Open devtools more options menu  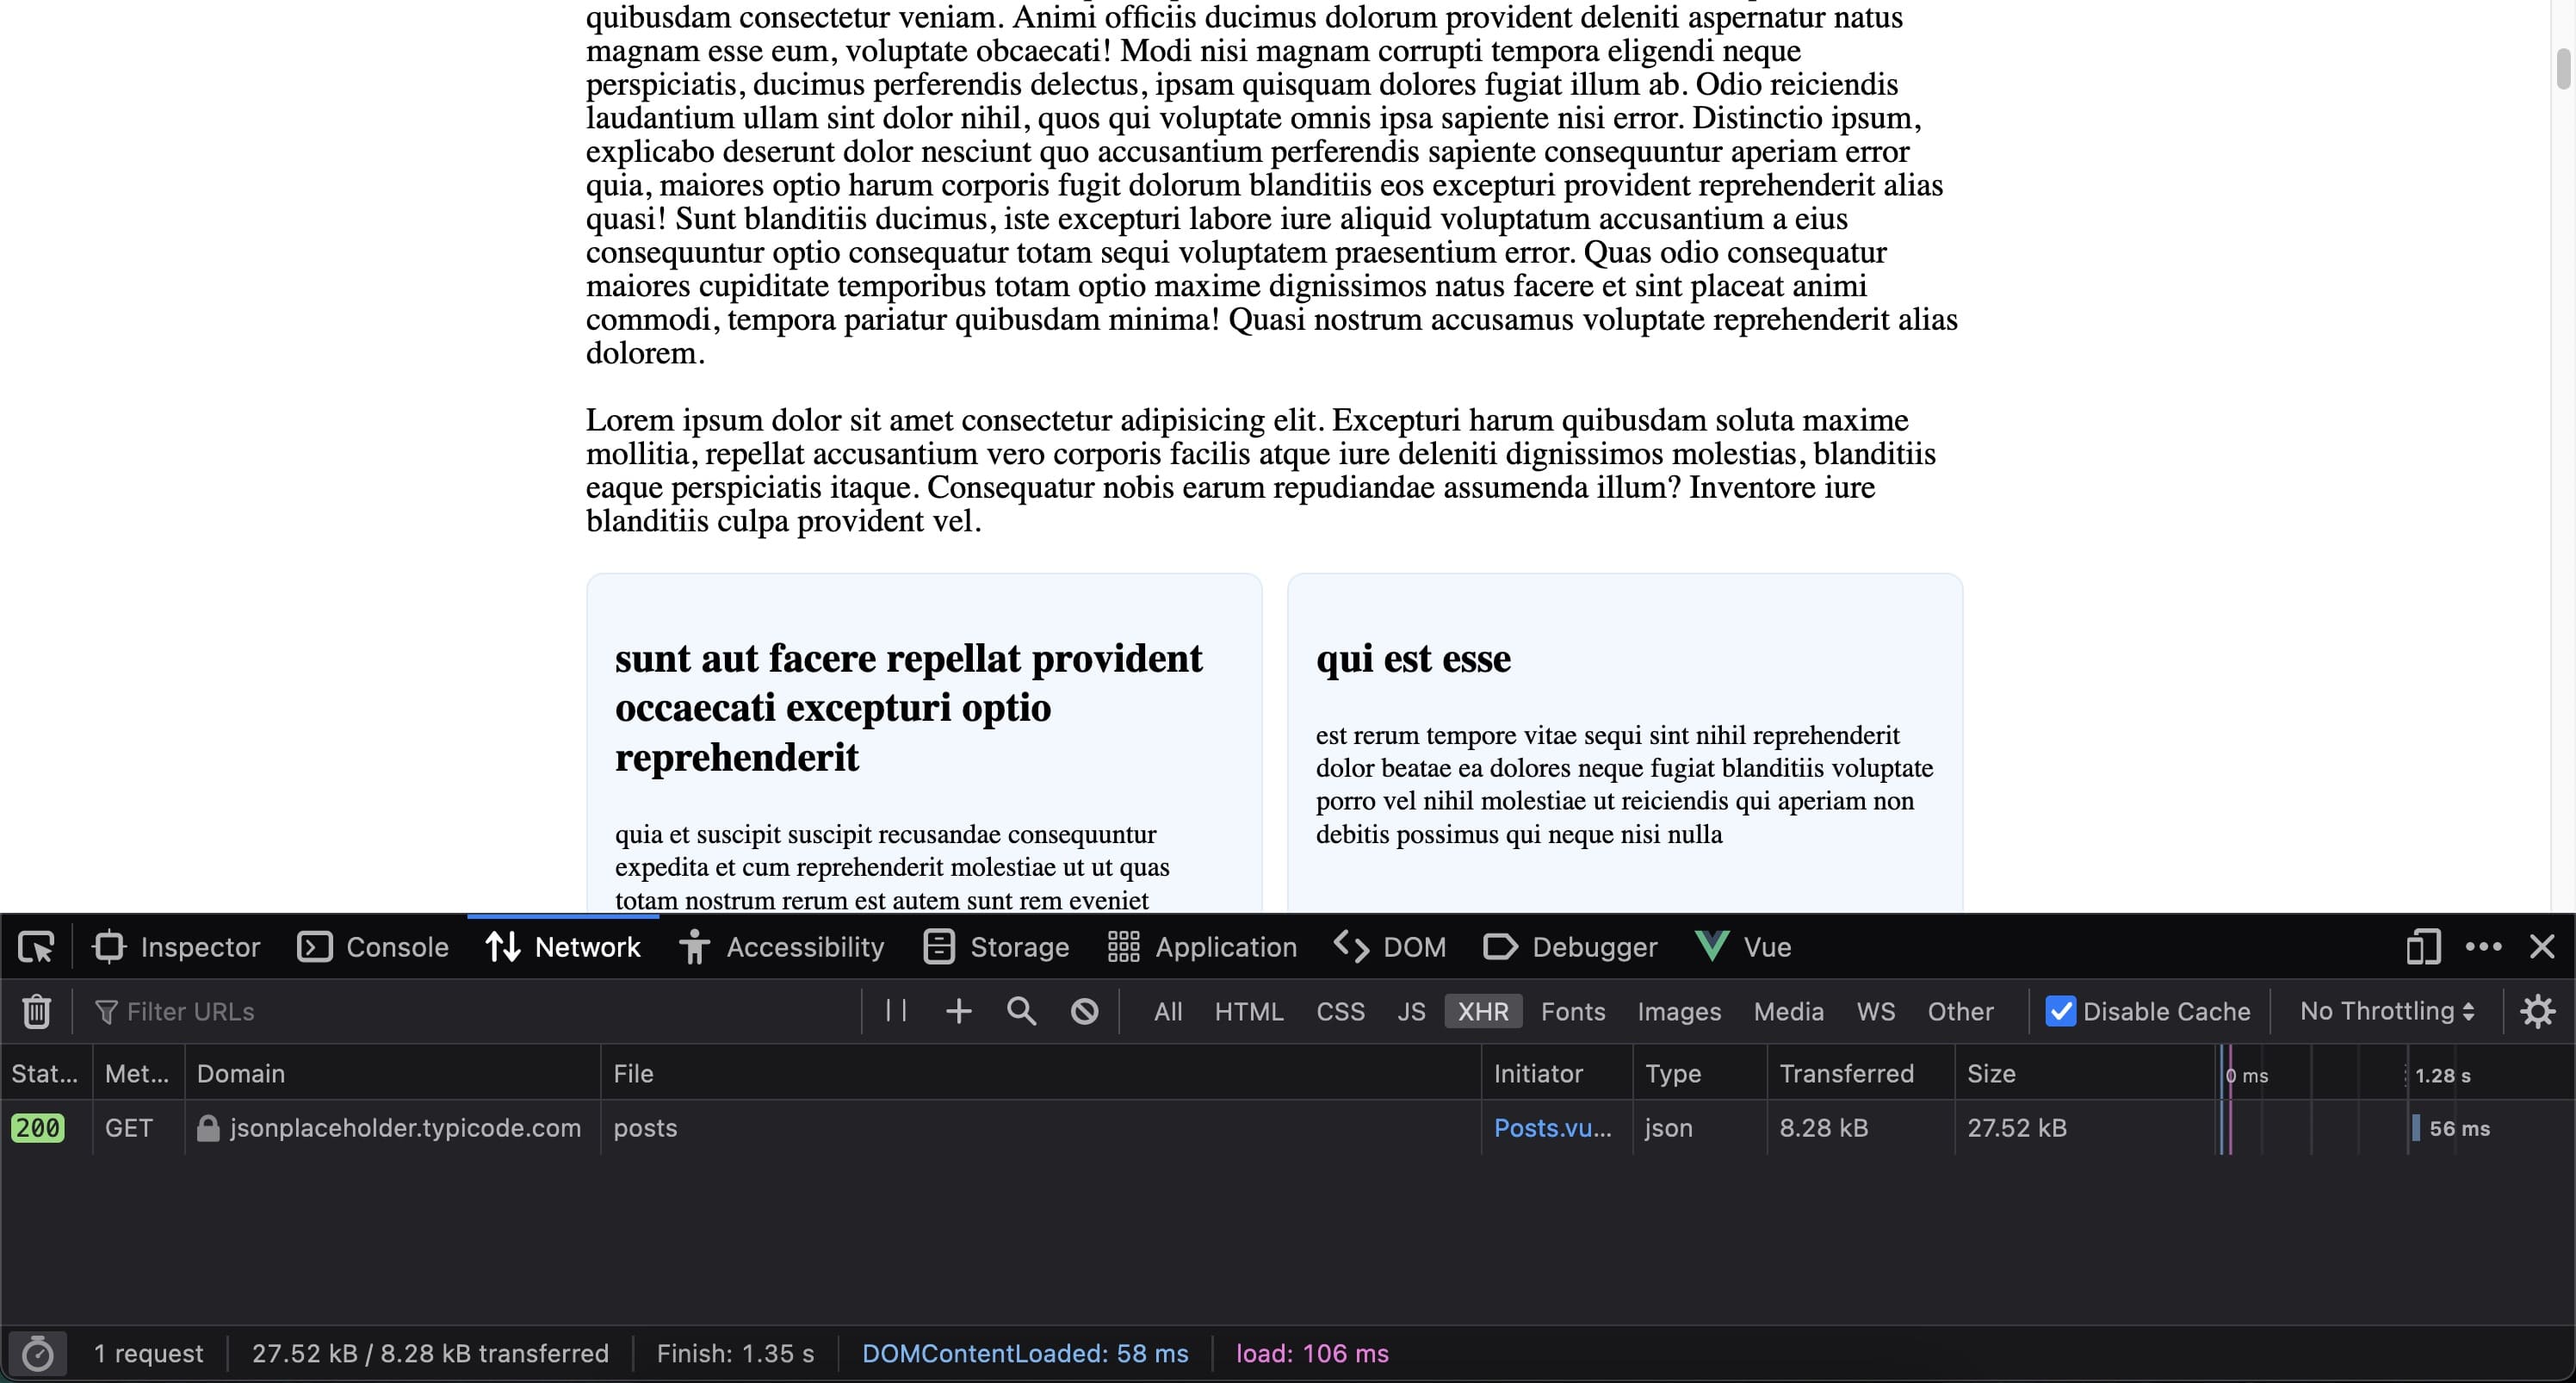2483,946
